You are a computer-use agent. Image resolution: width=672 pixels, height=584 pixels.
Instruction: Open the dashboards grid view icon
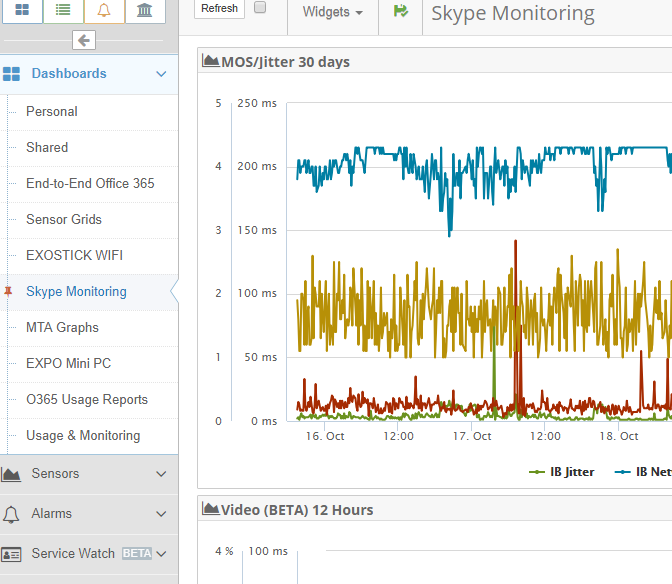tap(22, 10)
